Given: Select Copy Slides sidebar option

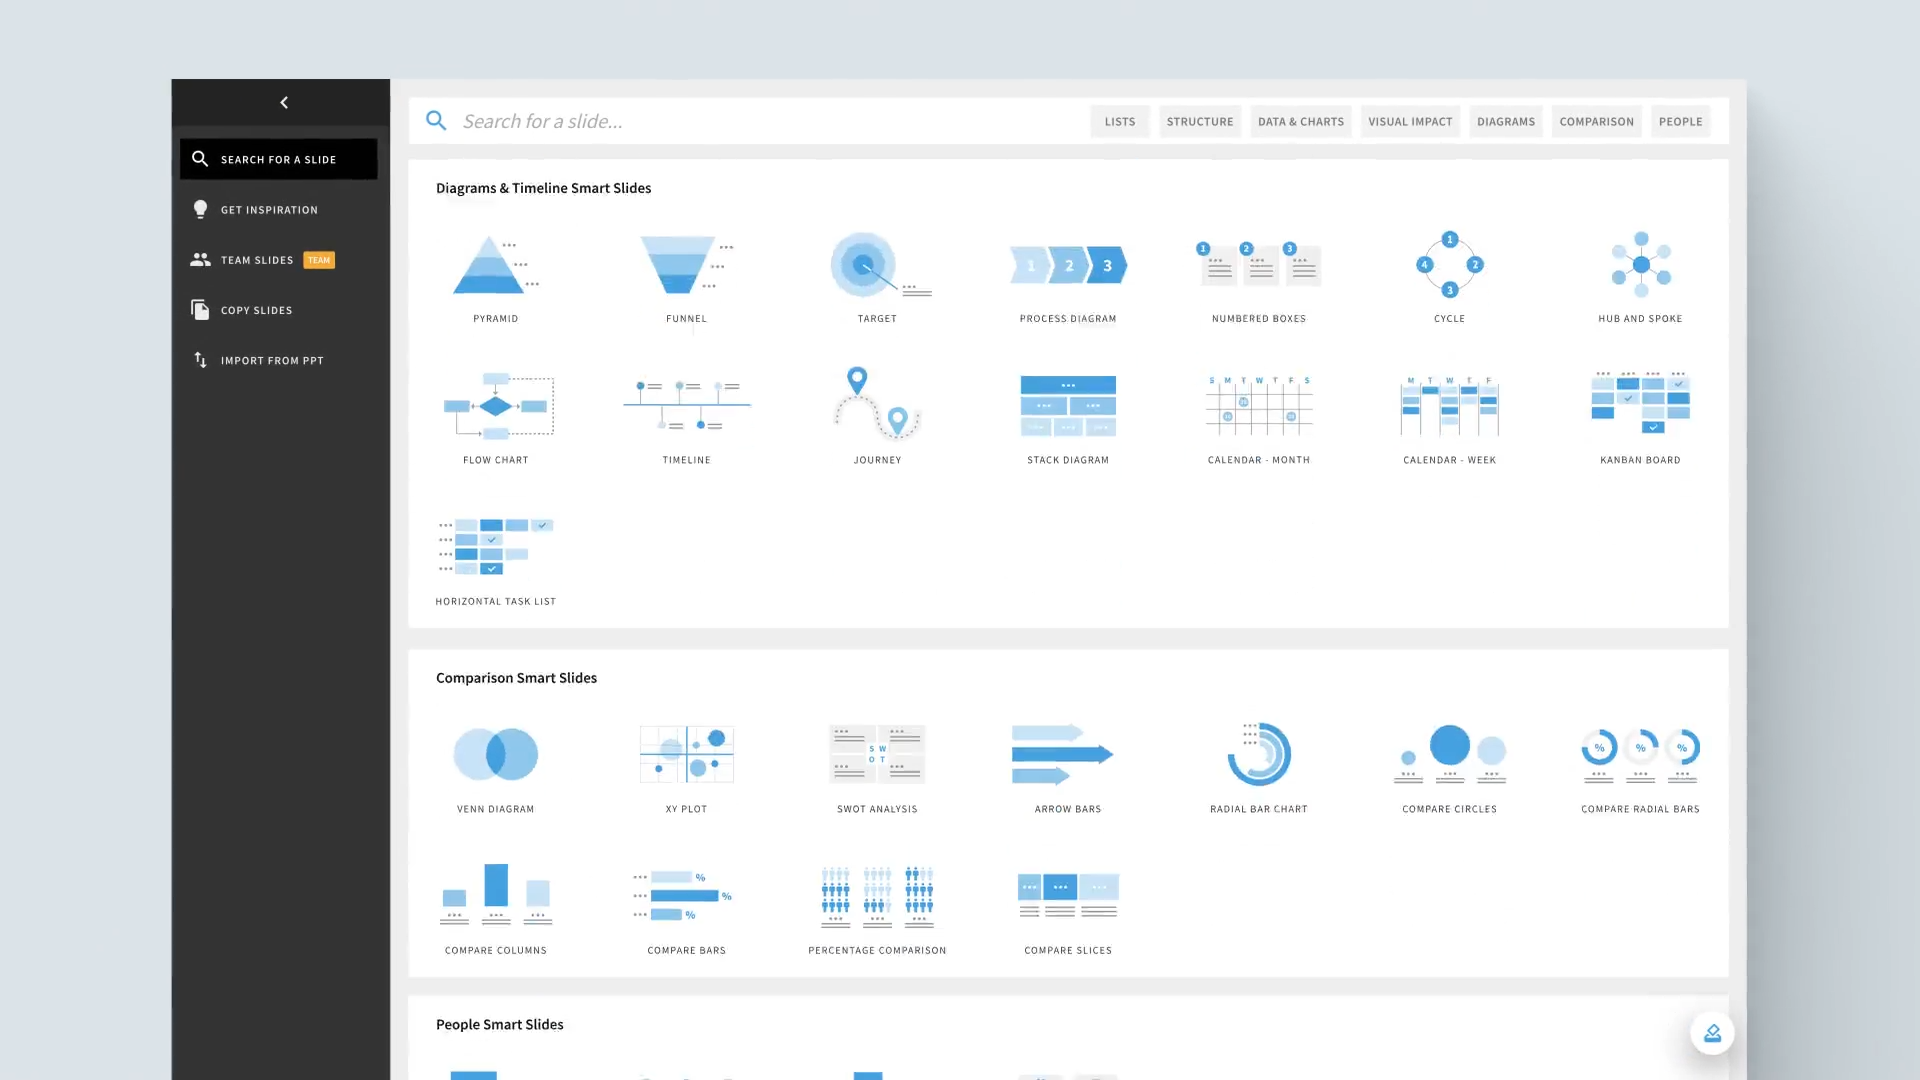Looking at the screenshot, I should click(256, 310).
